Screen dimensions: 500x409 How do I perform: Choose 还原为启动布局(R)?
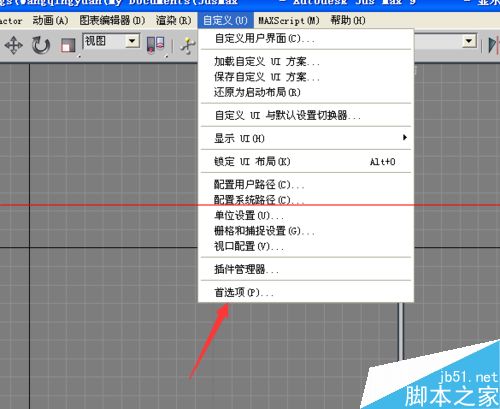306,92
